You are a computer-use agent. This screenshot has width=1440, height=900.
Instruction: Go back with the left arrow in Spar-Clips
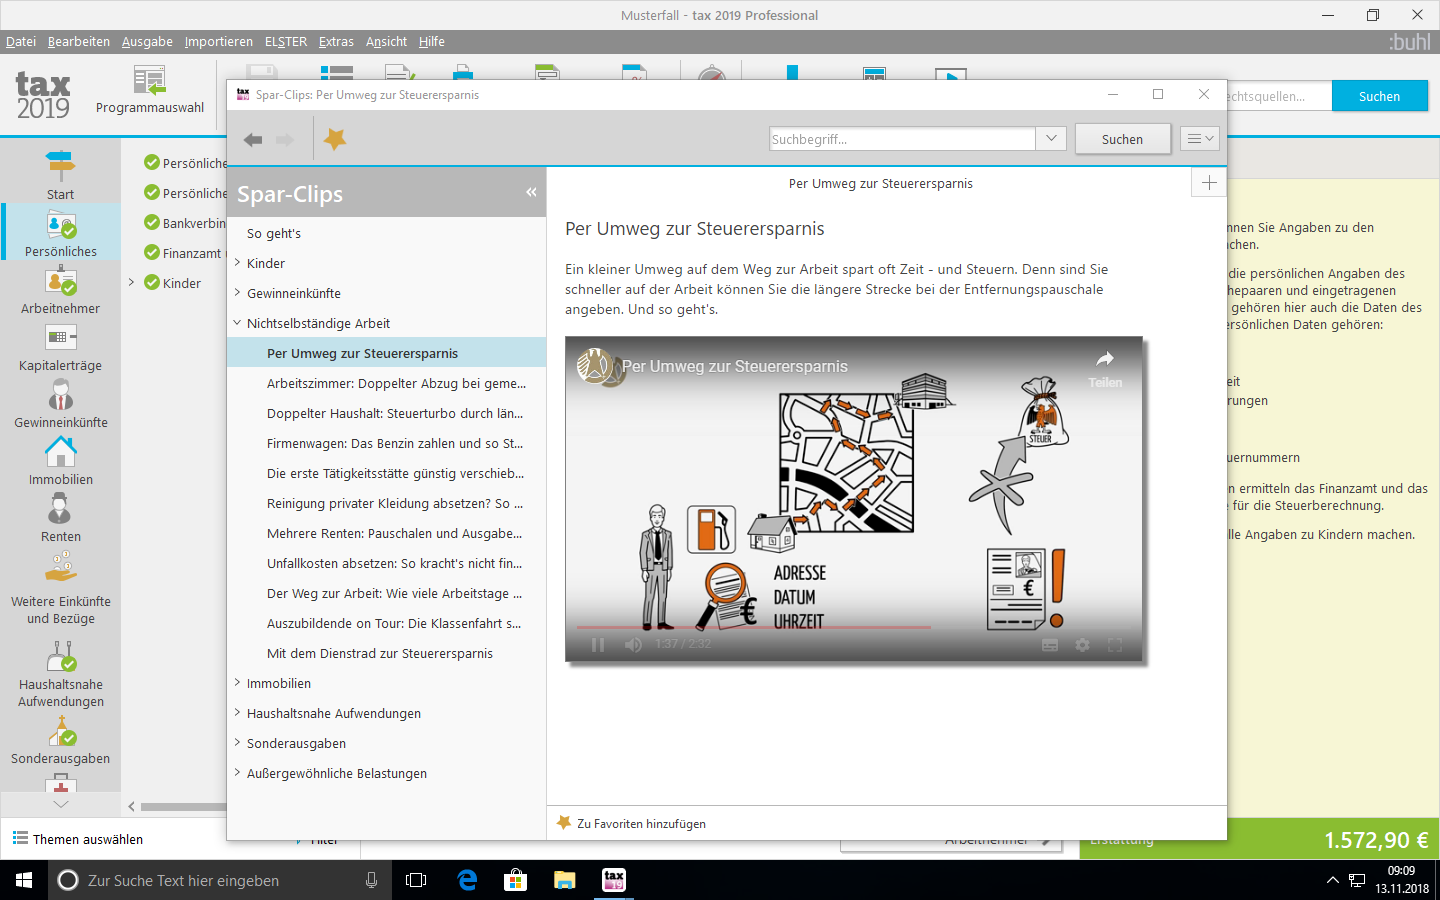(x=253, y=140)
